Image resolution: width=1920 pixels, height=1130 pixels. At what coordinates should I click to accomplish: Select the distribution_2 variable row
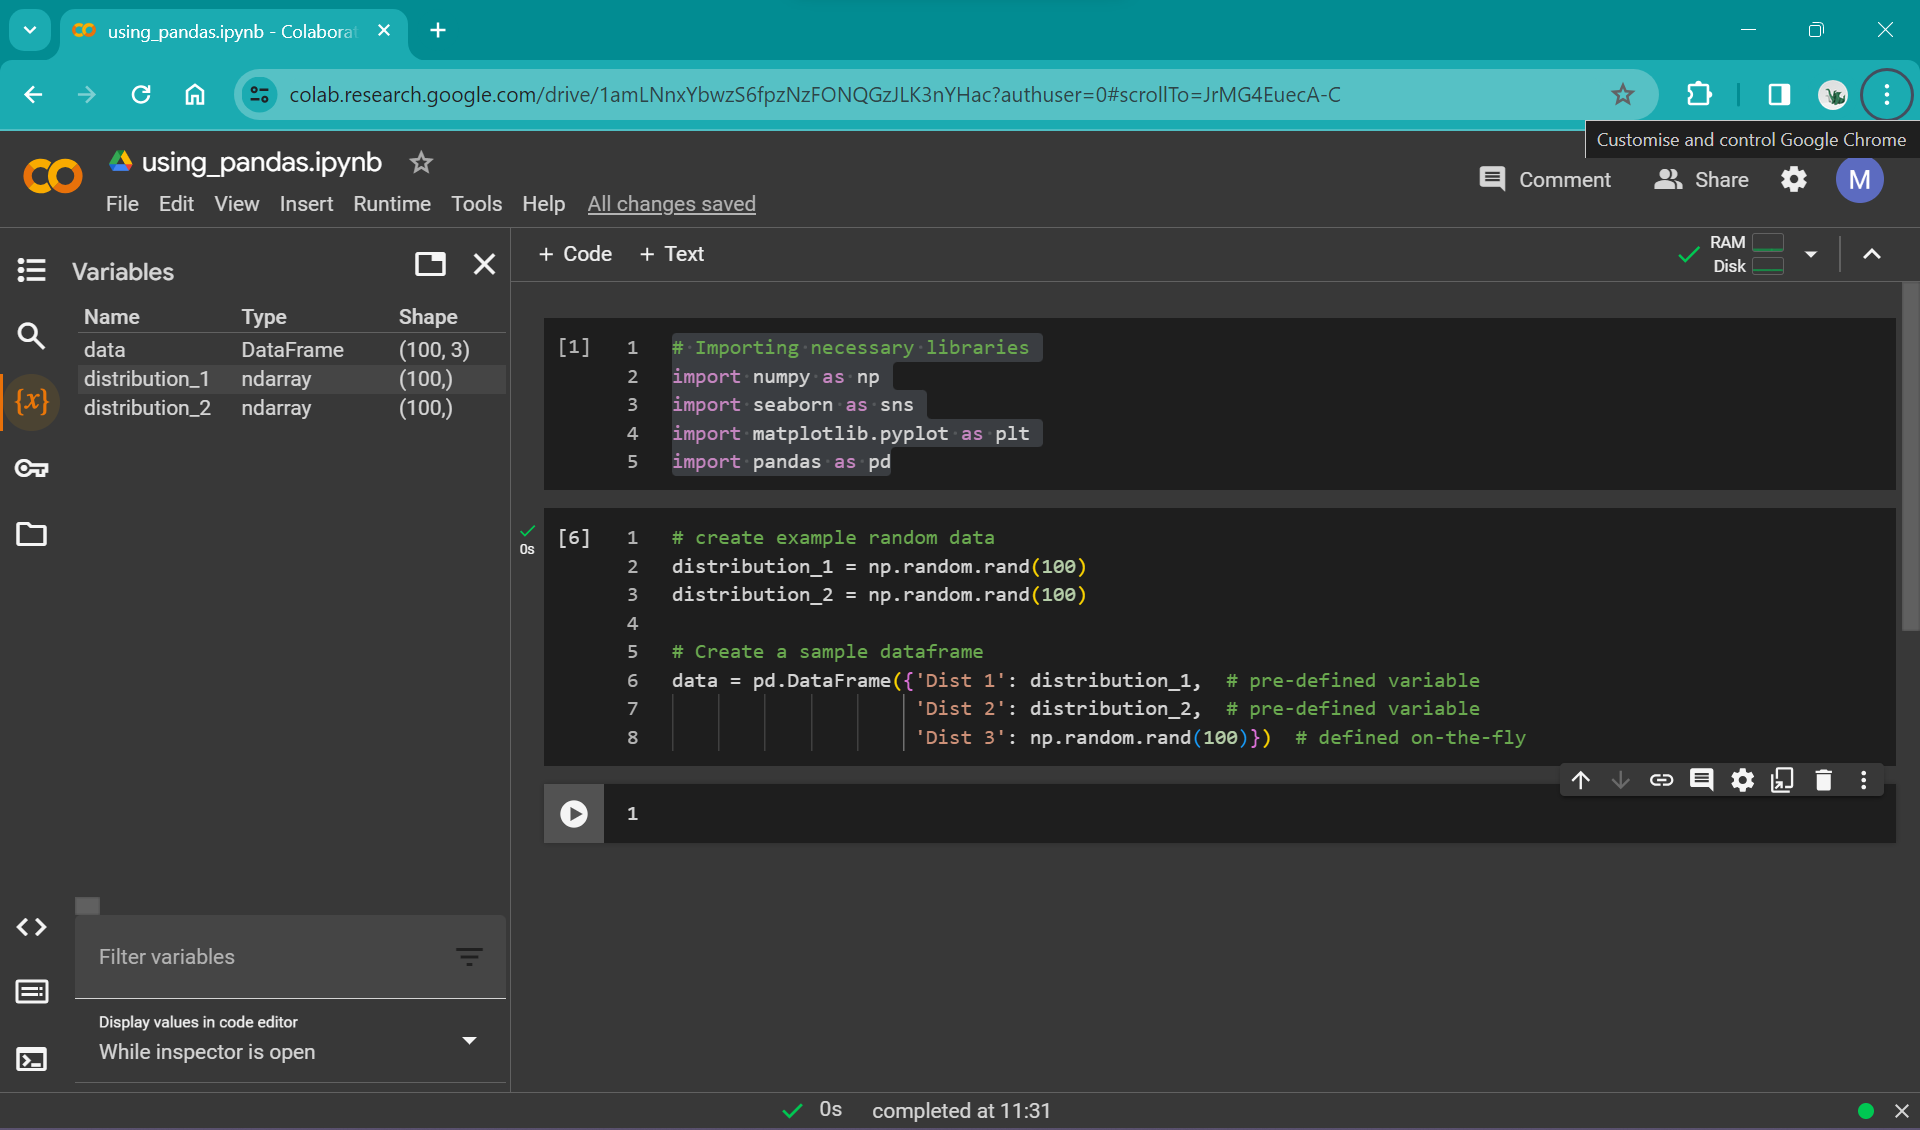tap(291, 408)
